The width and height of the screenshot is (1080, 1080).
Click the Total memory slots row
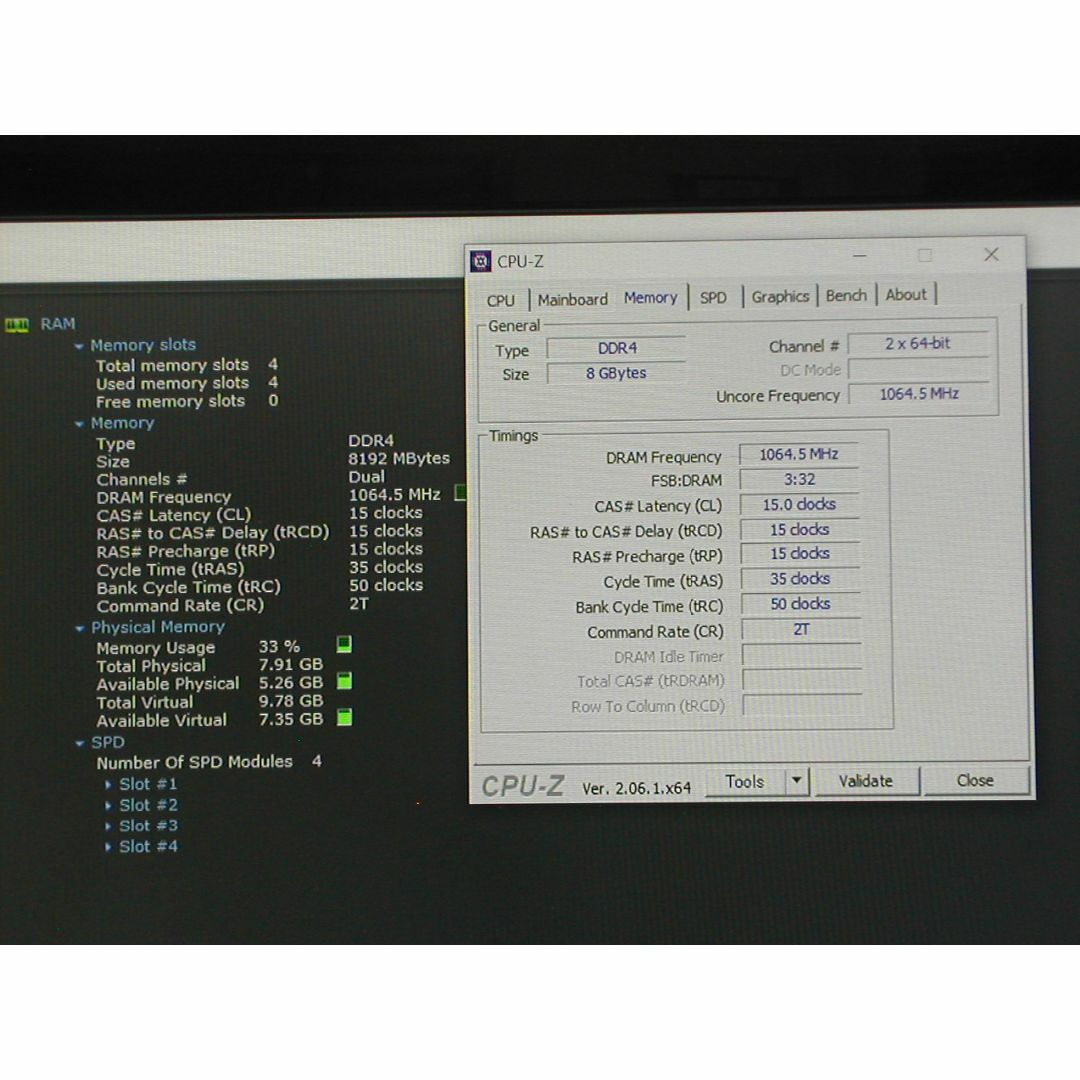pos(187,365)
